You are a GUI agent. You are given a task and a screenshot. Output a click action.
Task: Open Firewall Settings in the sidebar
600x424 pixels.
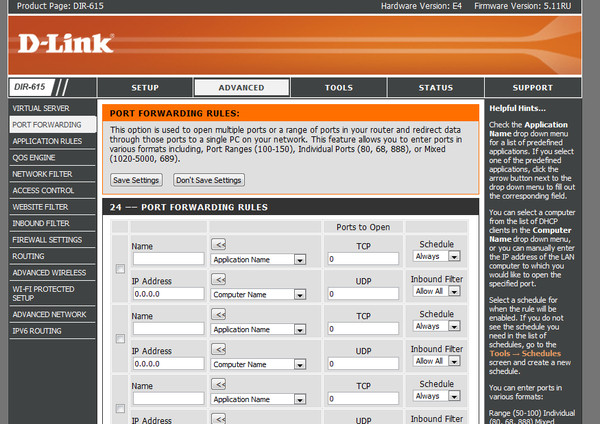point(52,240)
